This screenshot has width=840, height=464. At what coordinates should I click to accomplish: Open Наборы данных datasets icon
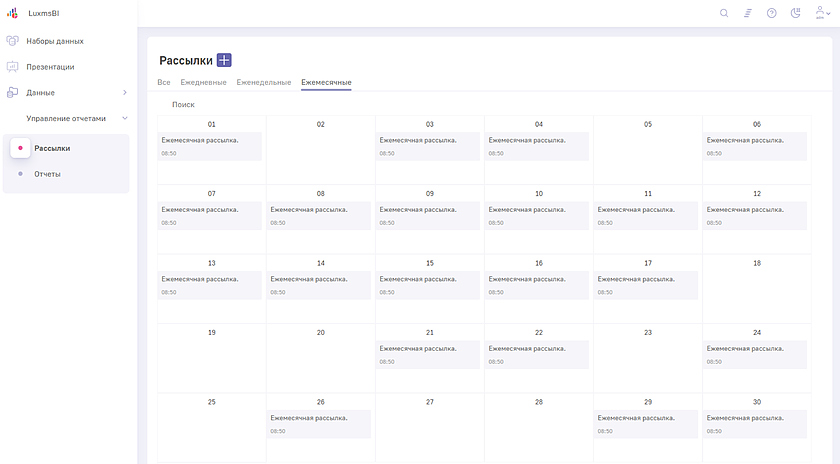[12, 41]
